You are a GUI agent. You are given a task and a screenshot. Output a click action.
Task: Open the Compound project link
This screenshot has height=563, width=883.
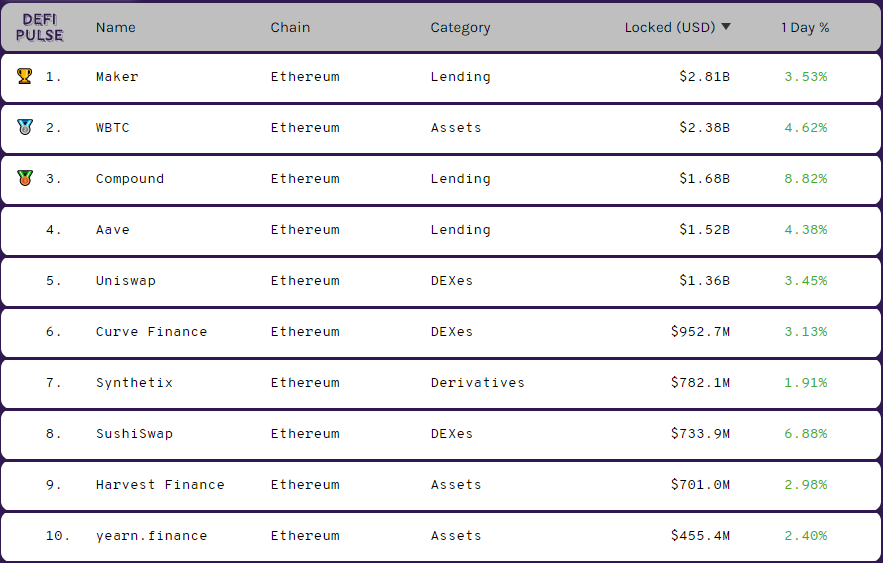pyautogui.click(x=130, y=179)
